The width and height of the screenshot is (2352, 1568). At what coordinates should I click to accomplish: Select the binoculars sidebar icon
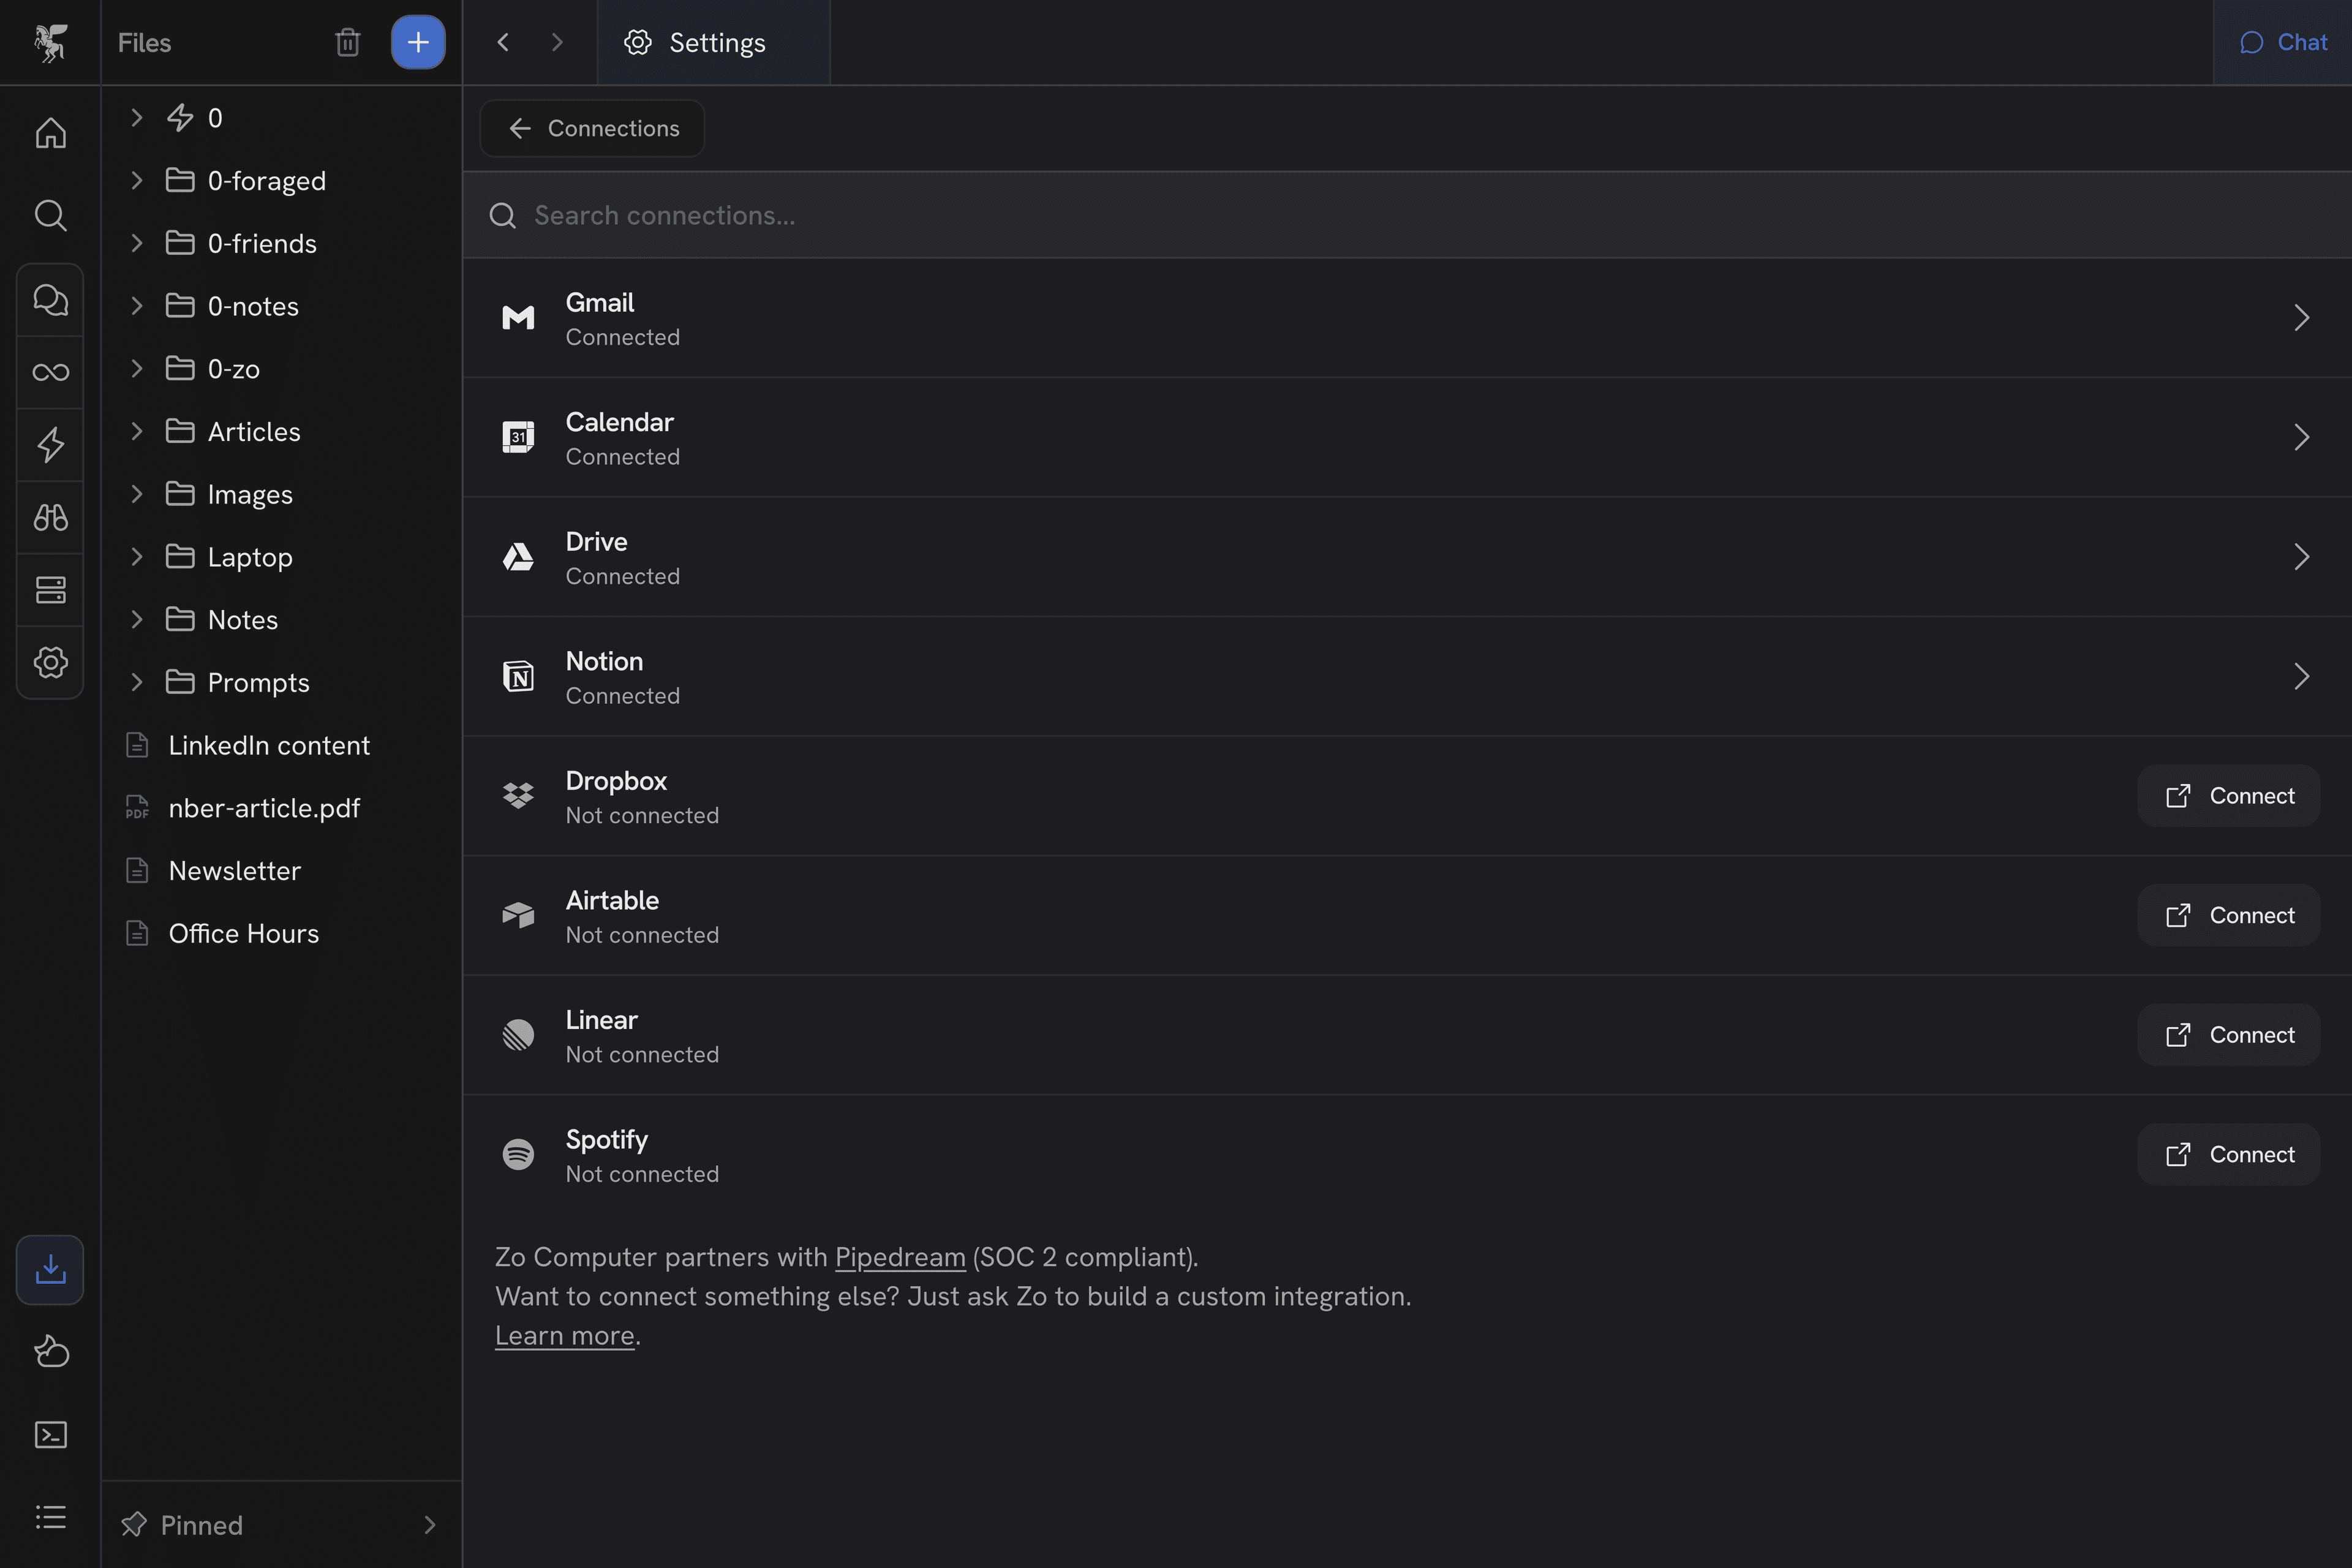[50, 517]
